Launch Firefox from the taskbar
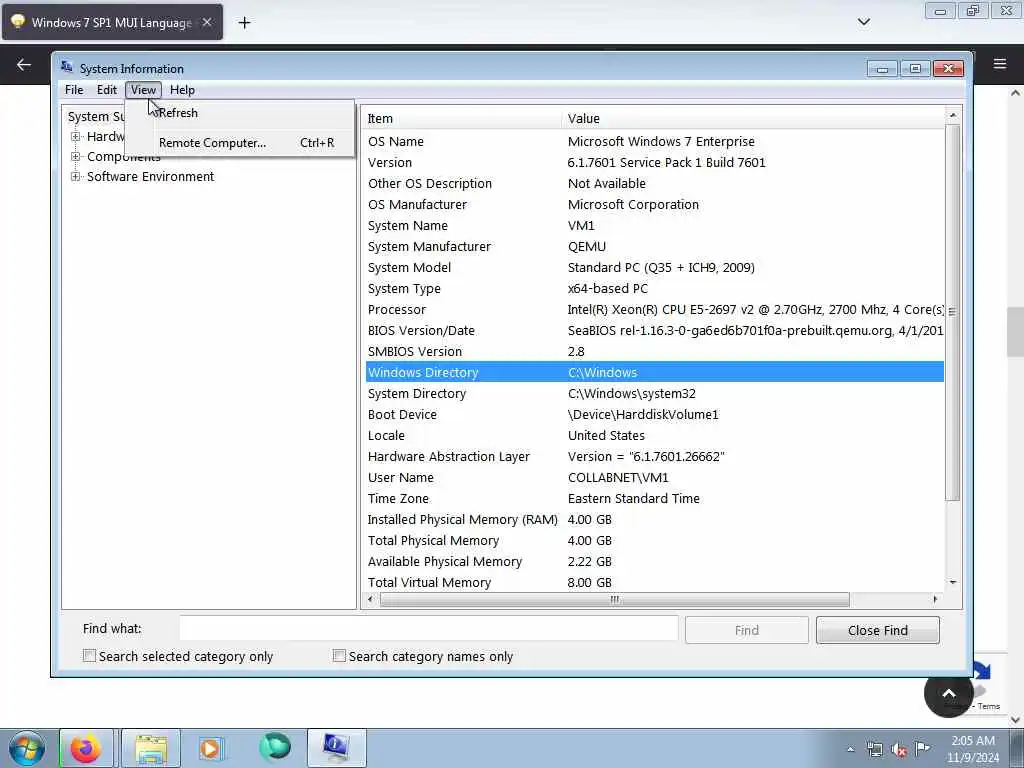The image size is (1024, 768). [86, 748]
